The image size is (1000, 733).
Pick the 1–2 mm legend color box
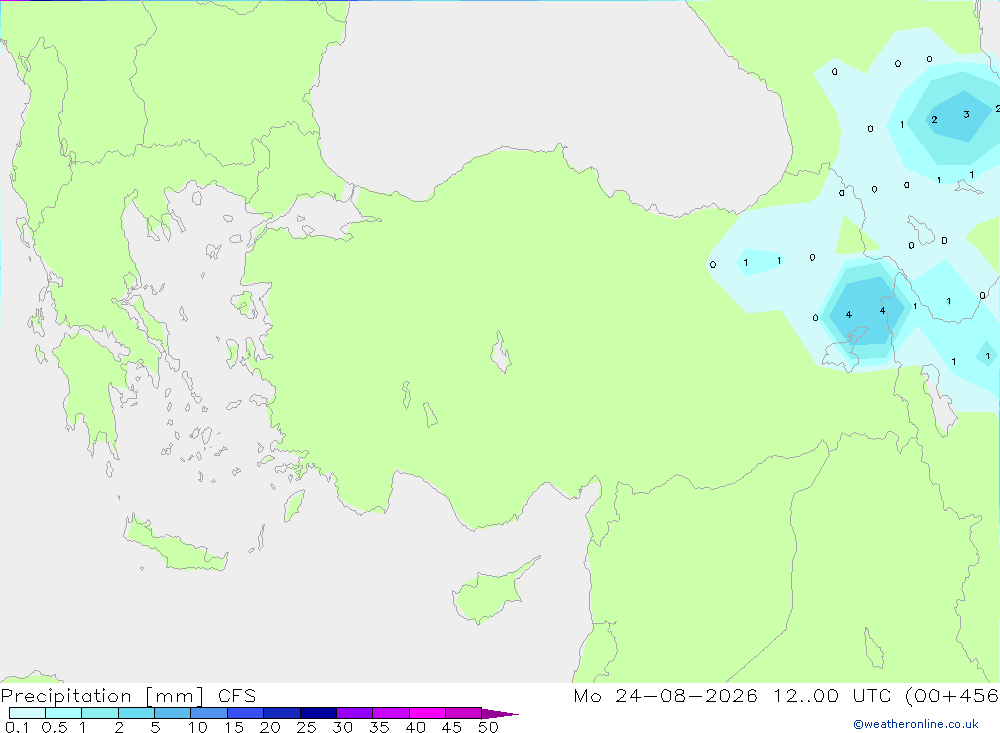pyautogui.click(x=99, y=713)
